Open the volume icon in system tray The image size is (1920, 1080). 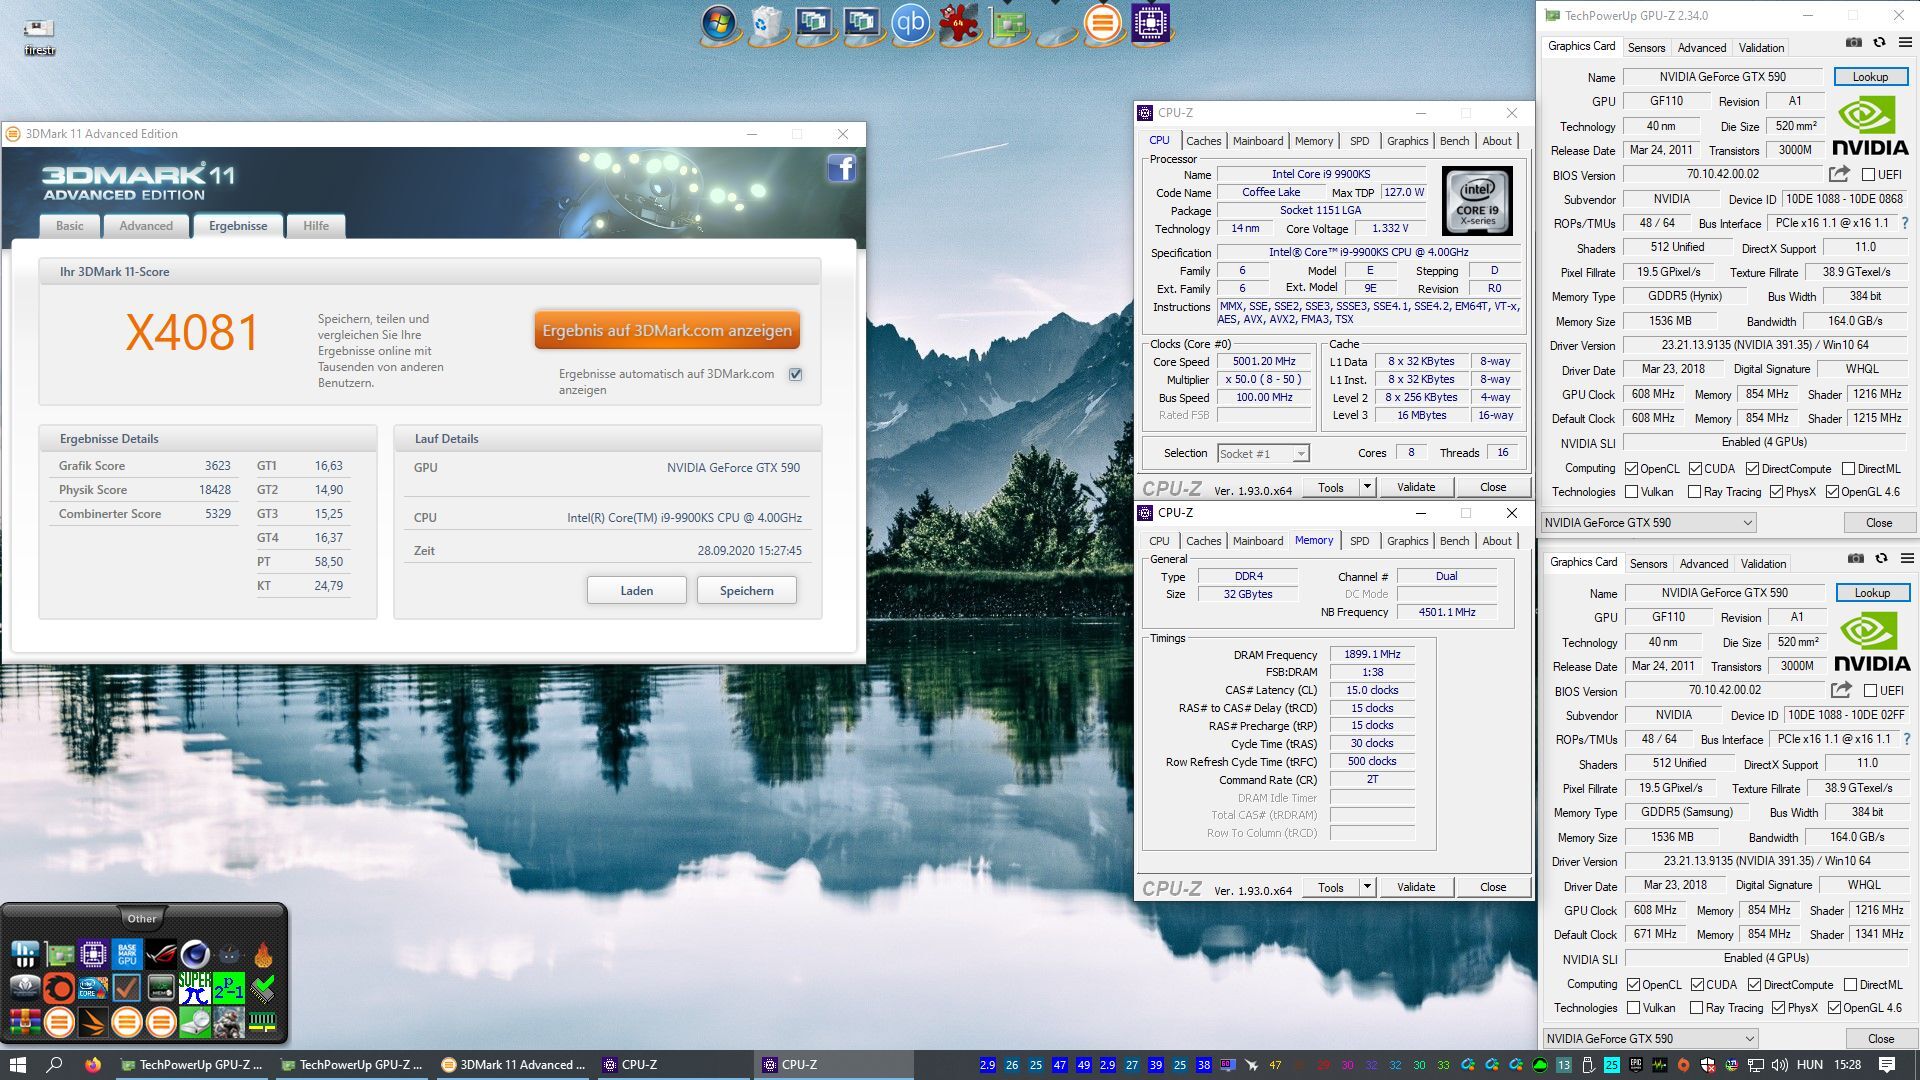click(1779, 1065)
